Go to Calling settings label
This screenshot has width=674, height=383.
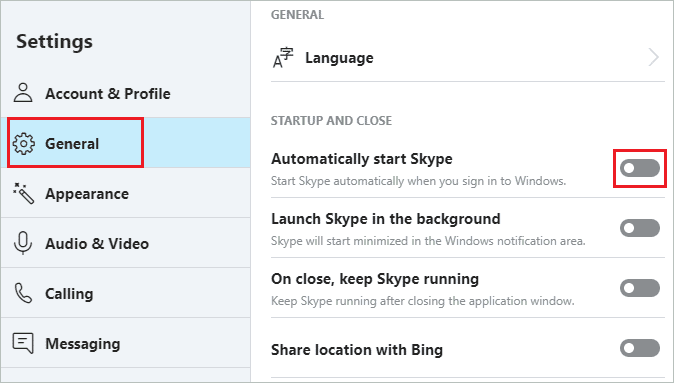point(69,294)
